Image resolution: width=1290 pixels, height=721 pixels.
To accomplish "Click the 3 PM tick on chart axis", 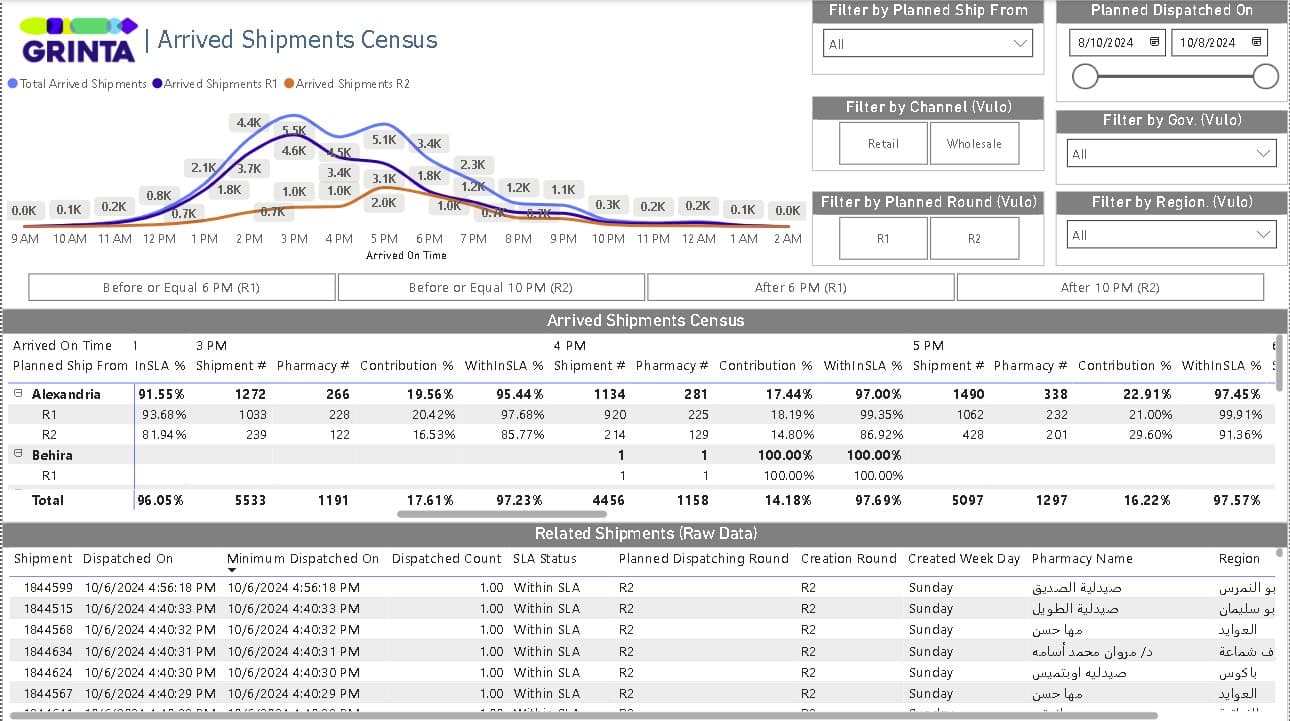I will point(294,239).
